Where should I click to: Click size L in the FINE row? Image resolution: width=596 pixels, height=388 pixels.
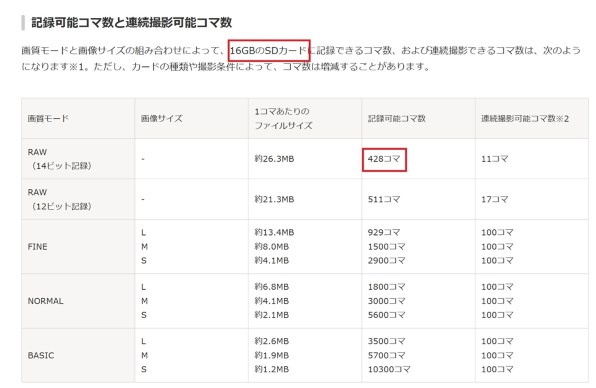pyautogui.click(x=143, y=233)
